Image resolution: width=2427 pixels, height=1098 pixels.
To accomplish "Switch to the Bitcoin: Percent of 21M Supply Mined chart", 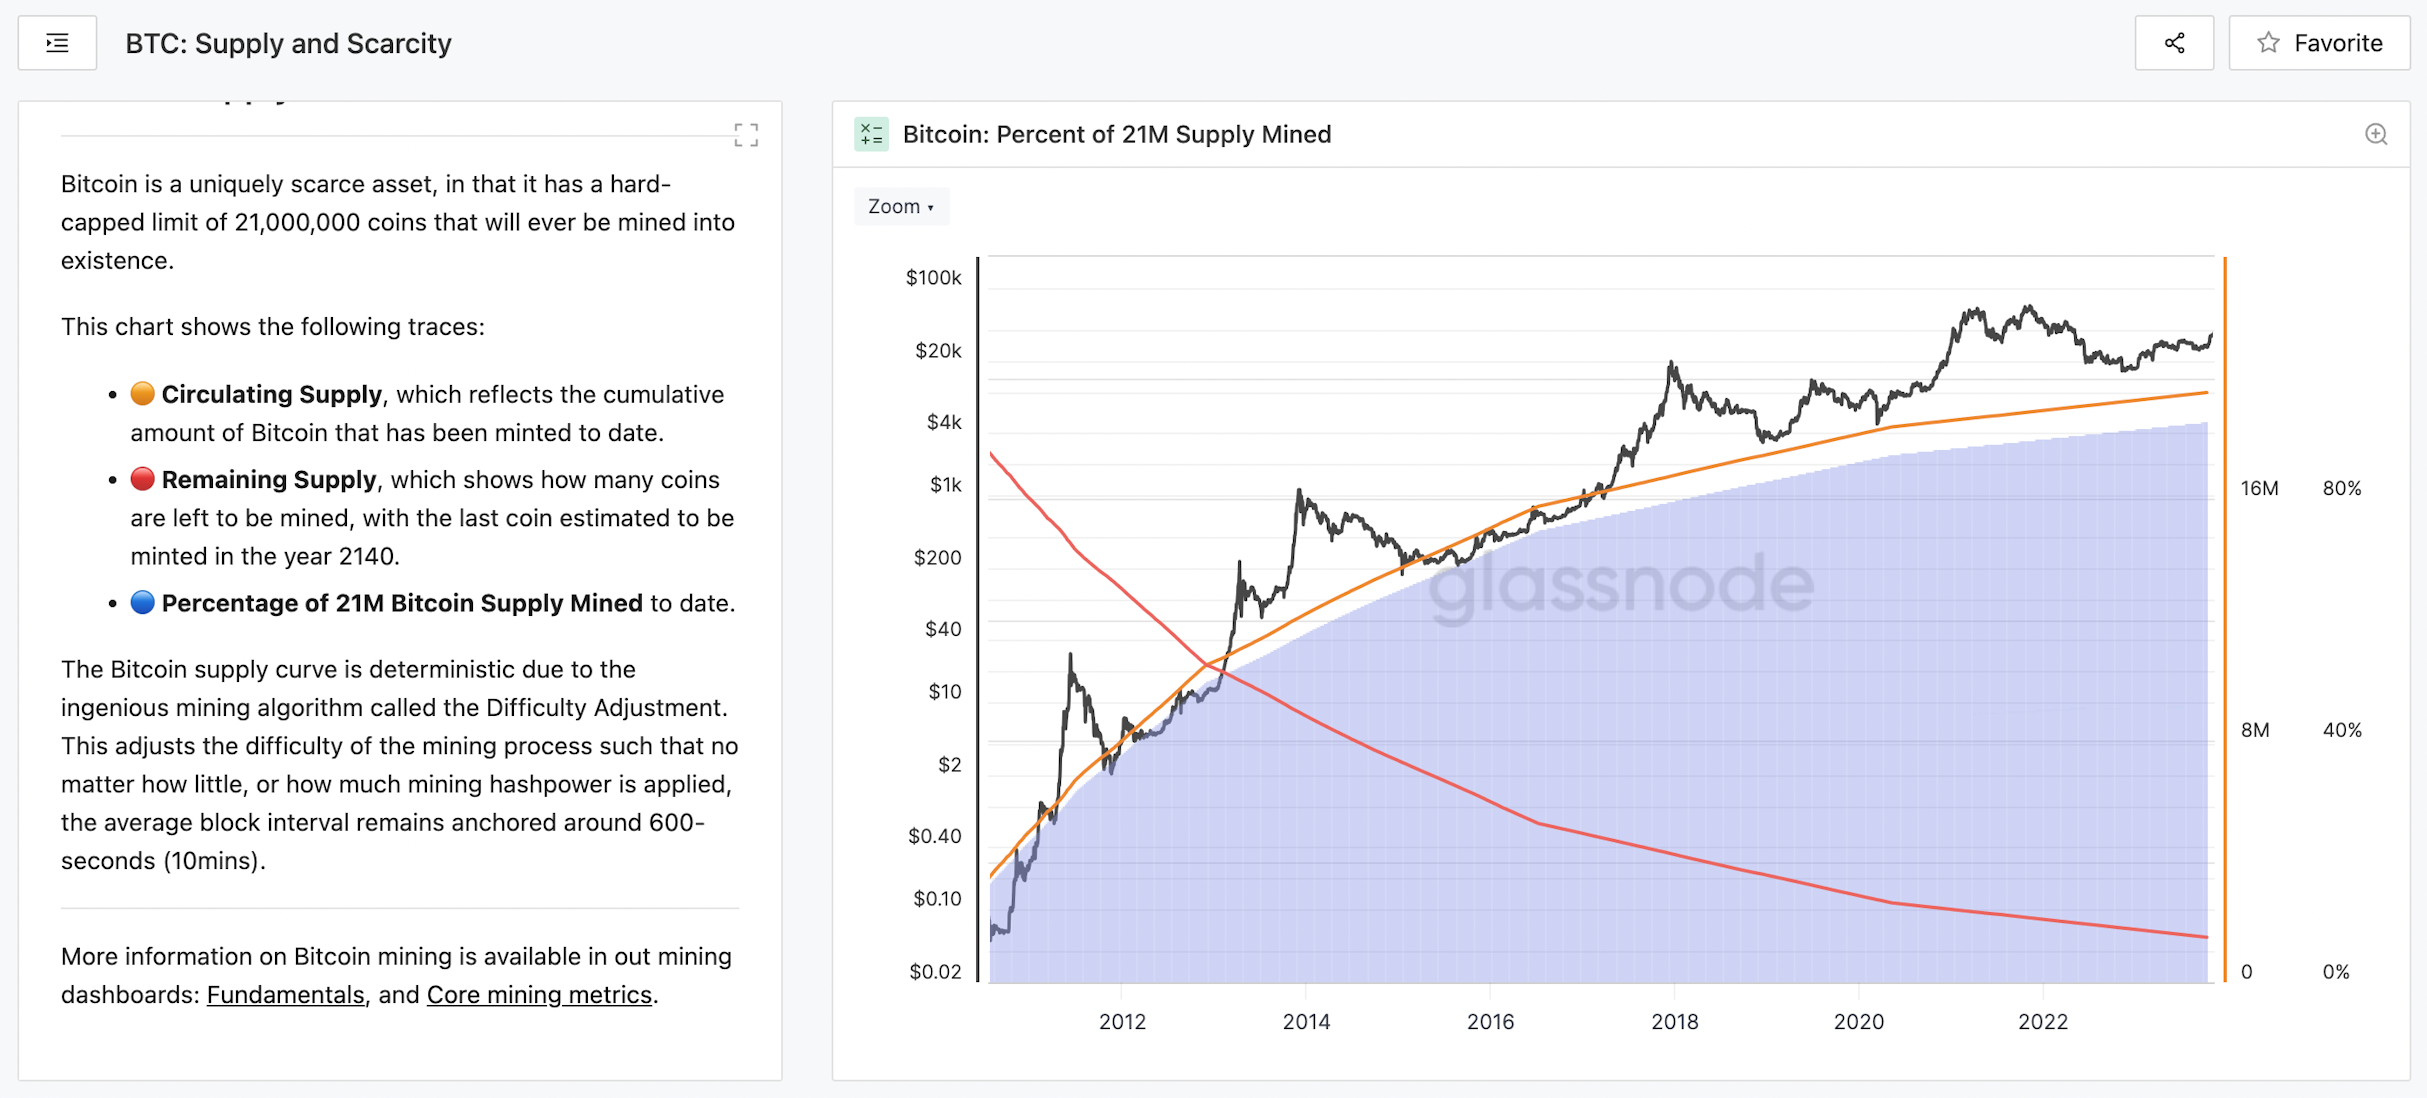I will coord(1117,133).
